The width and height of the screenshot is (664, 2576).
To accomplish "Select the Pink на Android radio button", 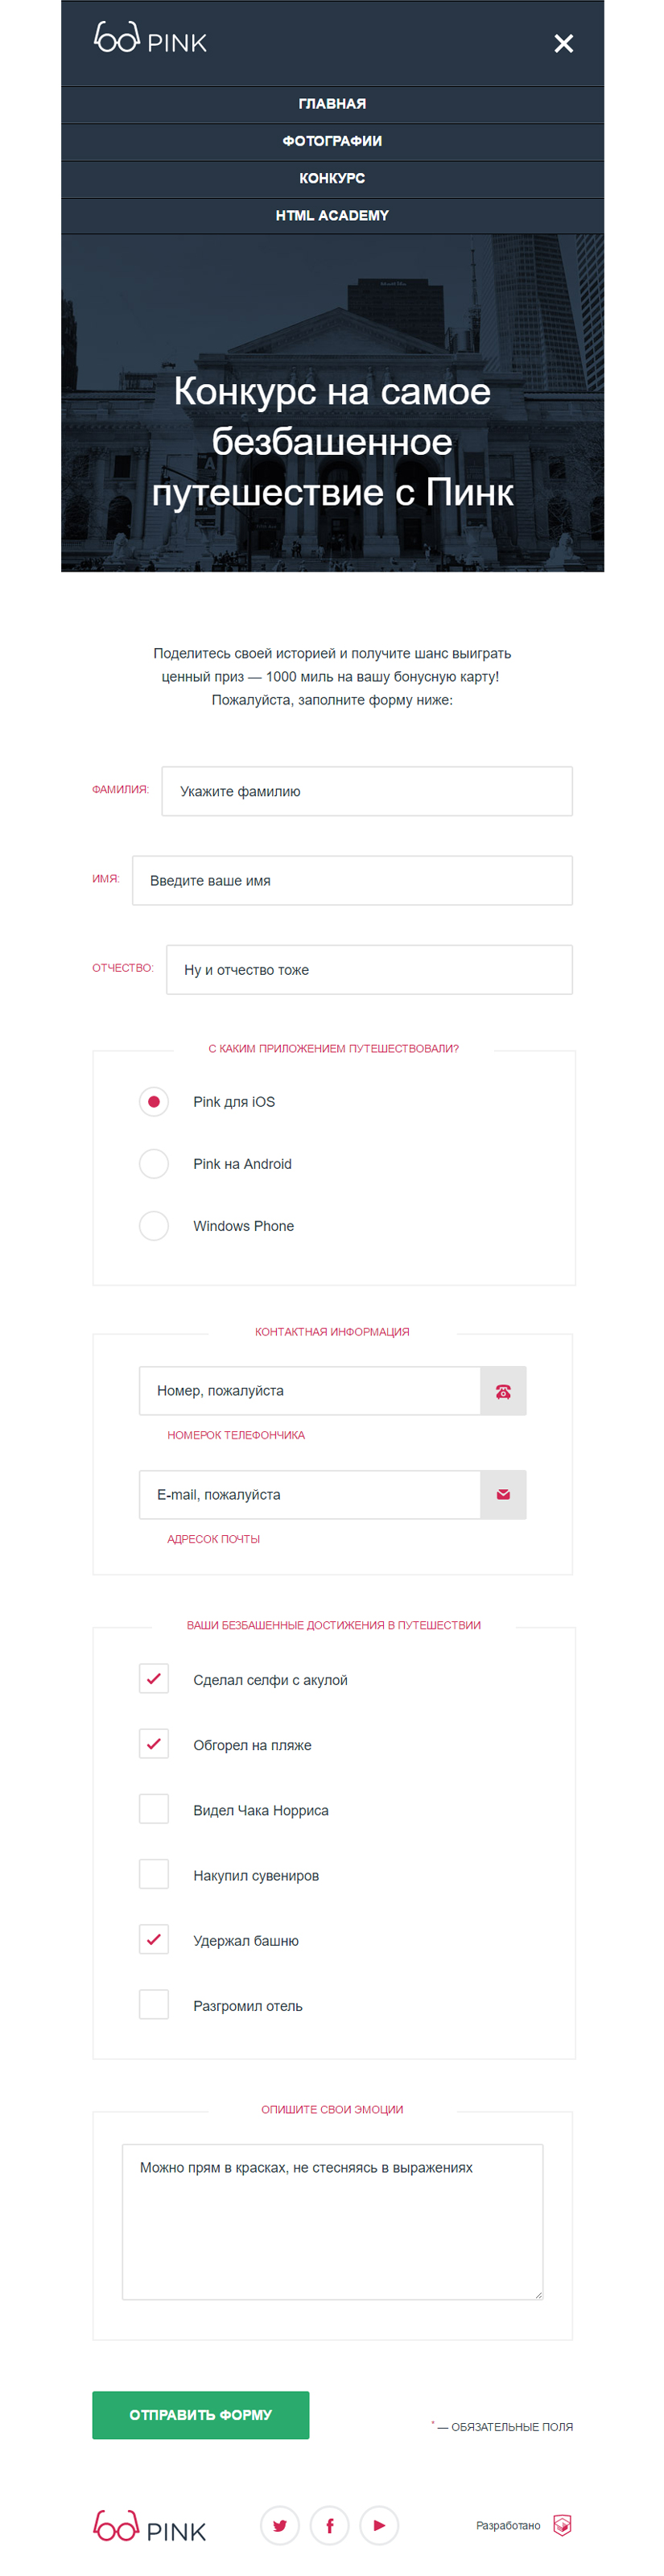I will click(154, 1163).
